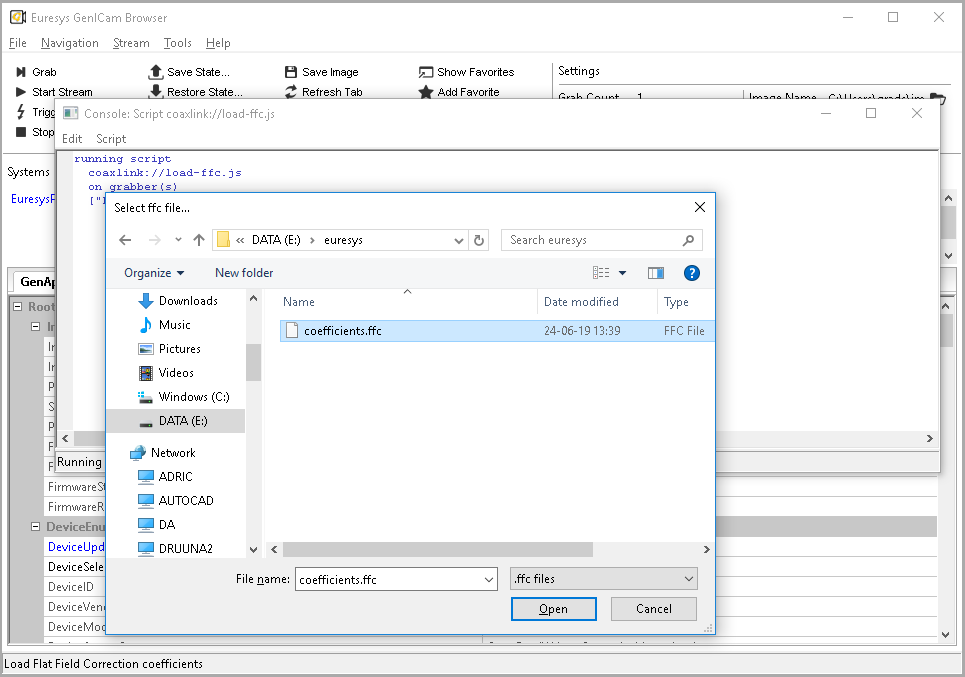Expand the File name combo box
Image resolution: width=965 pixels, height=677 pixels.
[489, 578]
